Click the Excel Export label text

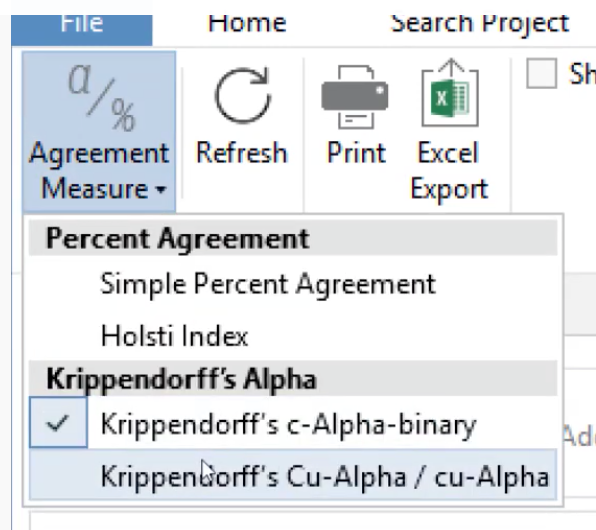[x=449, y=170]
